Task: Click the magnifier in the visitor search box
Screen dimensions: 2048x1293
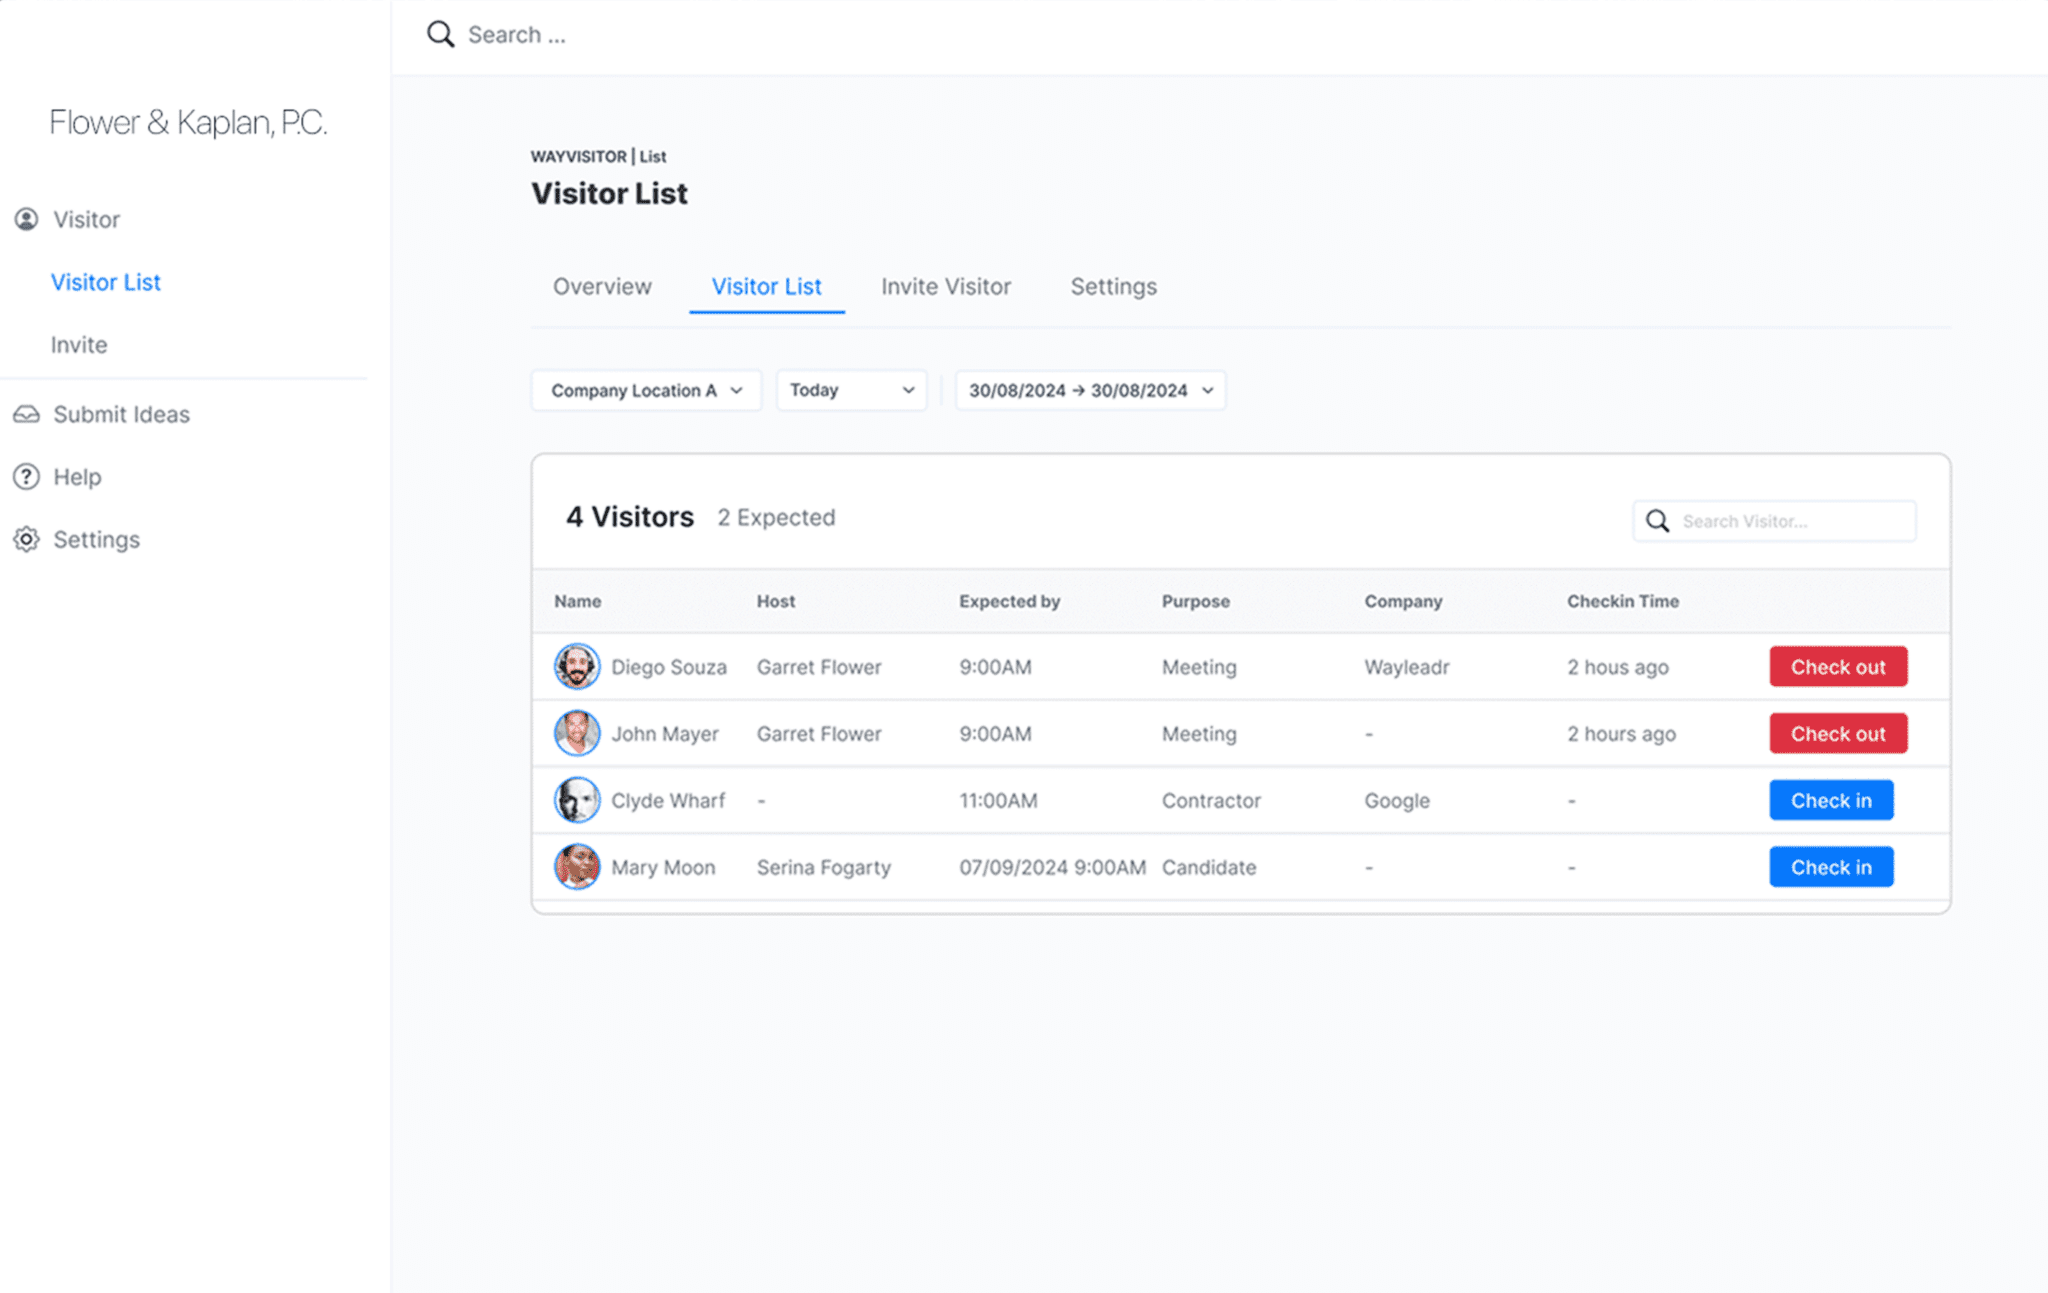Action: point(1657,520)
